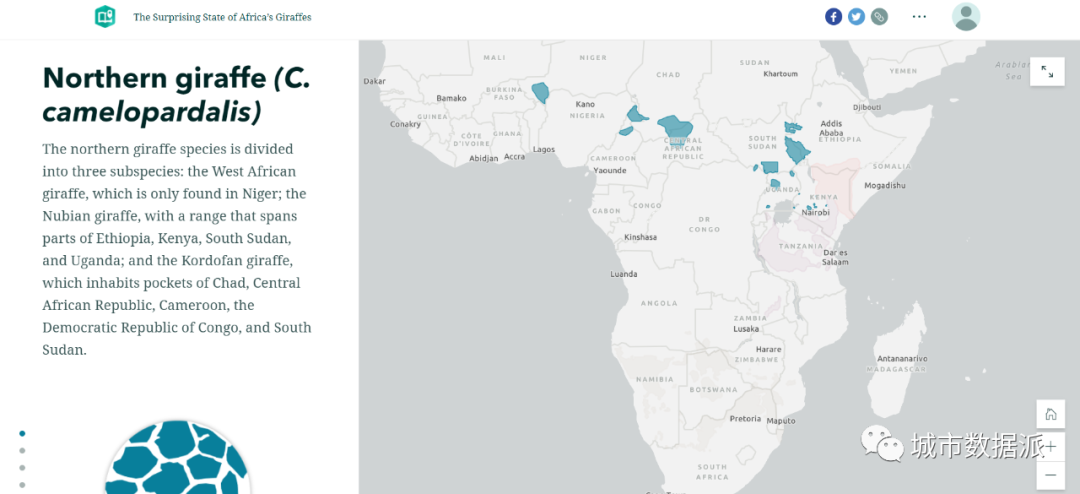Select the fourth slide navigation dot

click(23, 485)
